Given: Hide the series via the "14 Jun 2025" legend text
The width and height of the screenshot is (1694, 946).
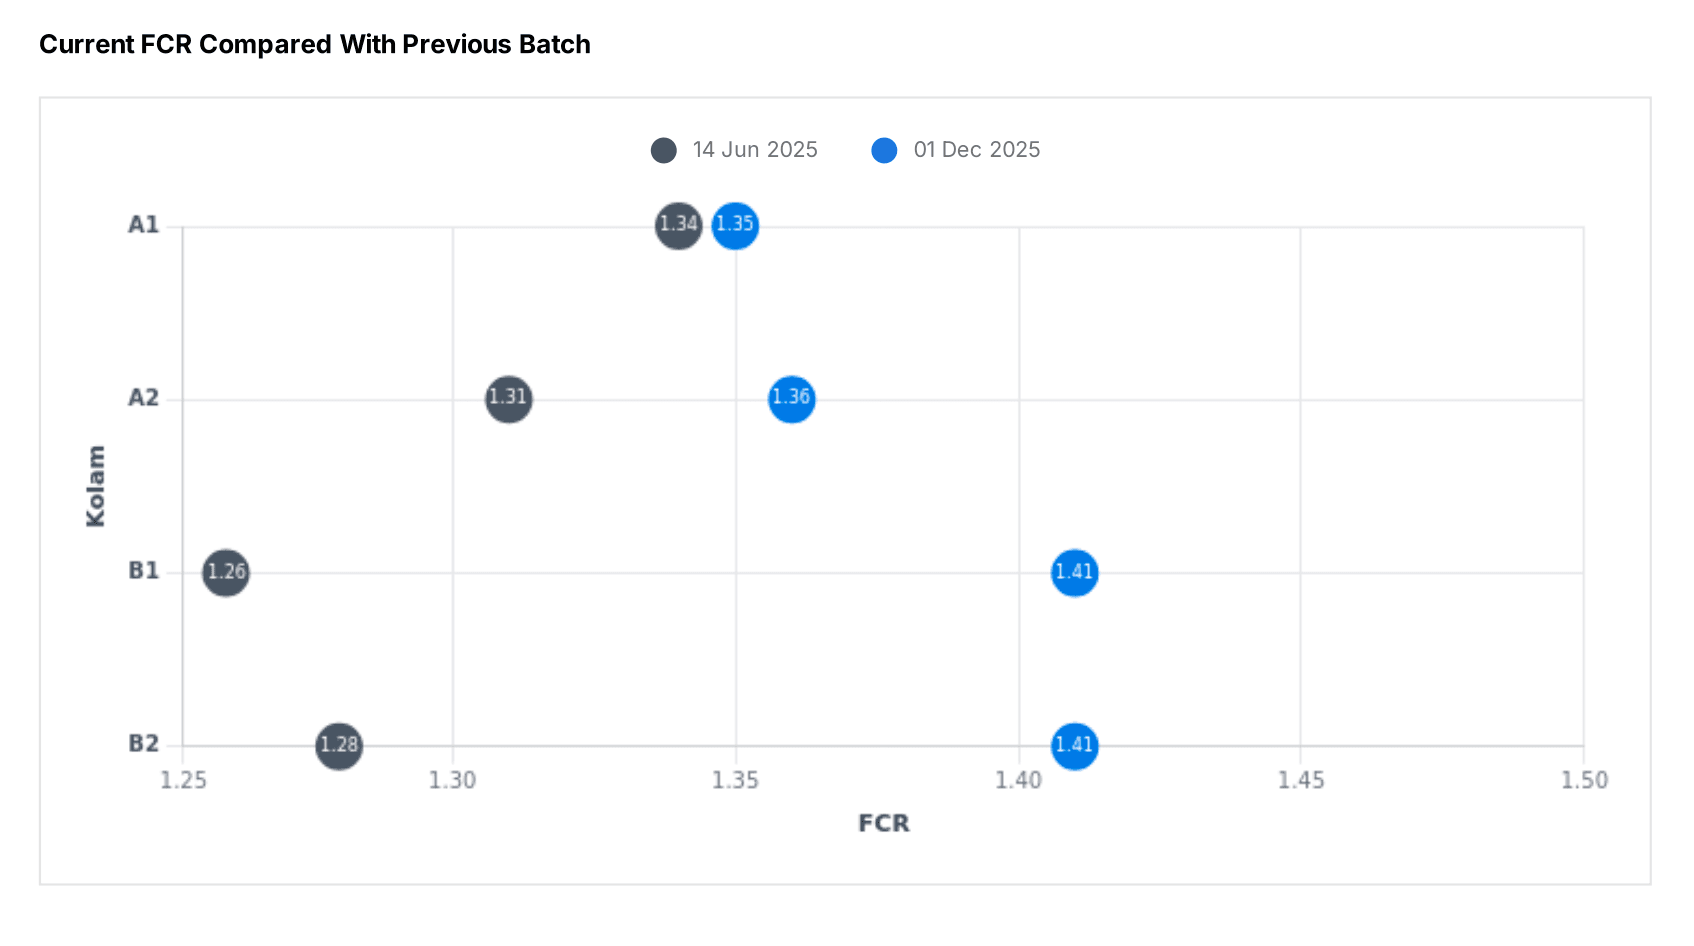Looking at the screenshot, I should (x=755, y=150).
